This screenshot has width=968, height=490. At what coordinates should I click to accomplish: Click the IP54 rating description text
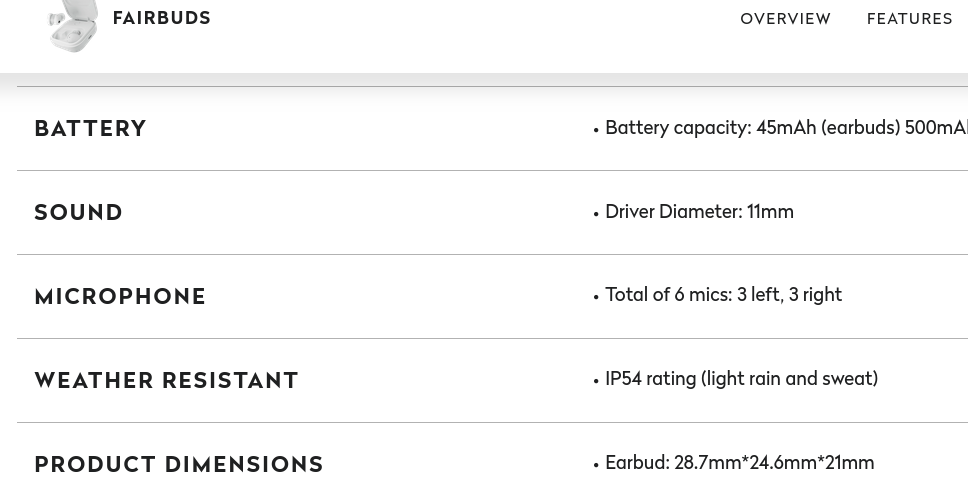(741, 379)
